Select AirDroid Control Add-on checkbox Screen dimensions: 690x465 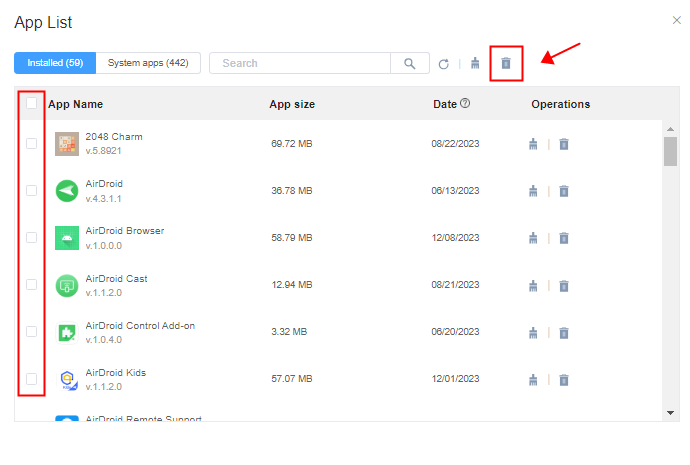pos(31,332)
